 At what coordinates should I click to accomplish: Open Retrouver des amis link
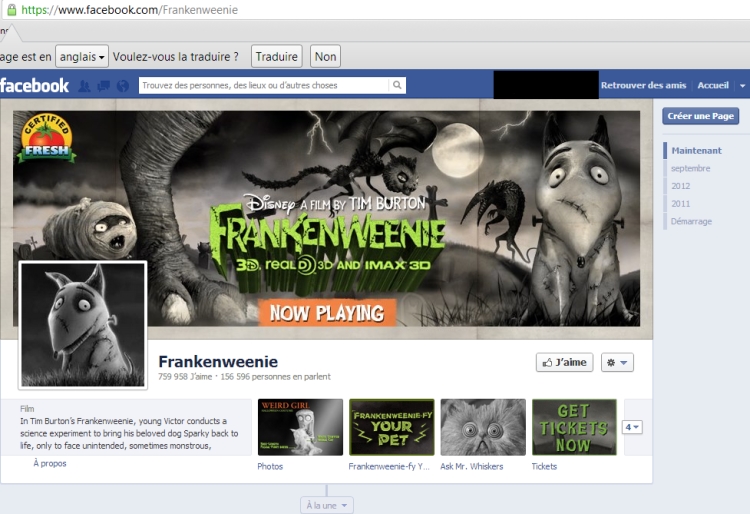(x=643, y=85)
